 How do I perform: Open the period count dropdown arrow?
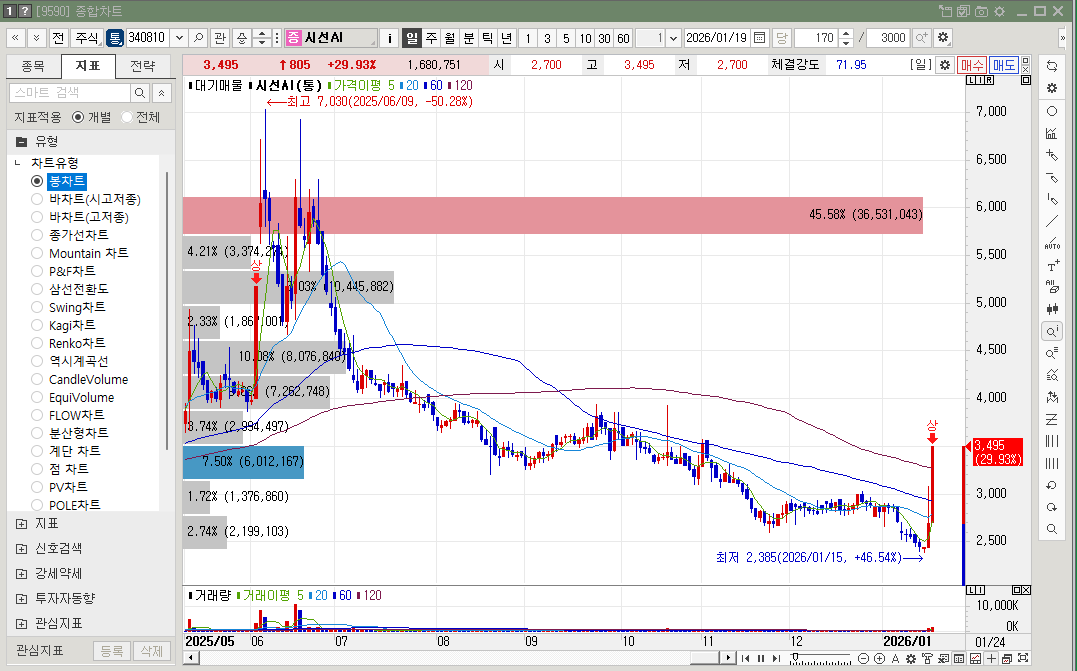[673, 38]
